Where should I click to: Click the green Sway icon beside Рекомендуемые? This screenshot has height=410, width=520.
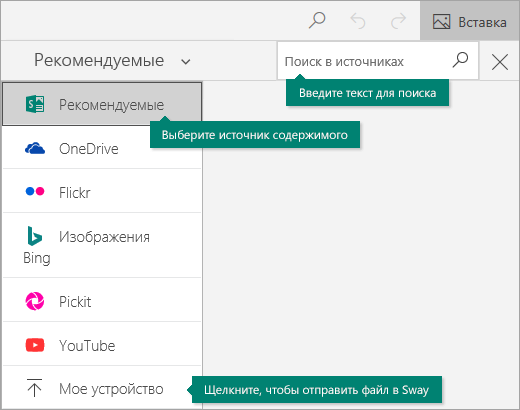tap(35, 104)
